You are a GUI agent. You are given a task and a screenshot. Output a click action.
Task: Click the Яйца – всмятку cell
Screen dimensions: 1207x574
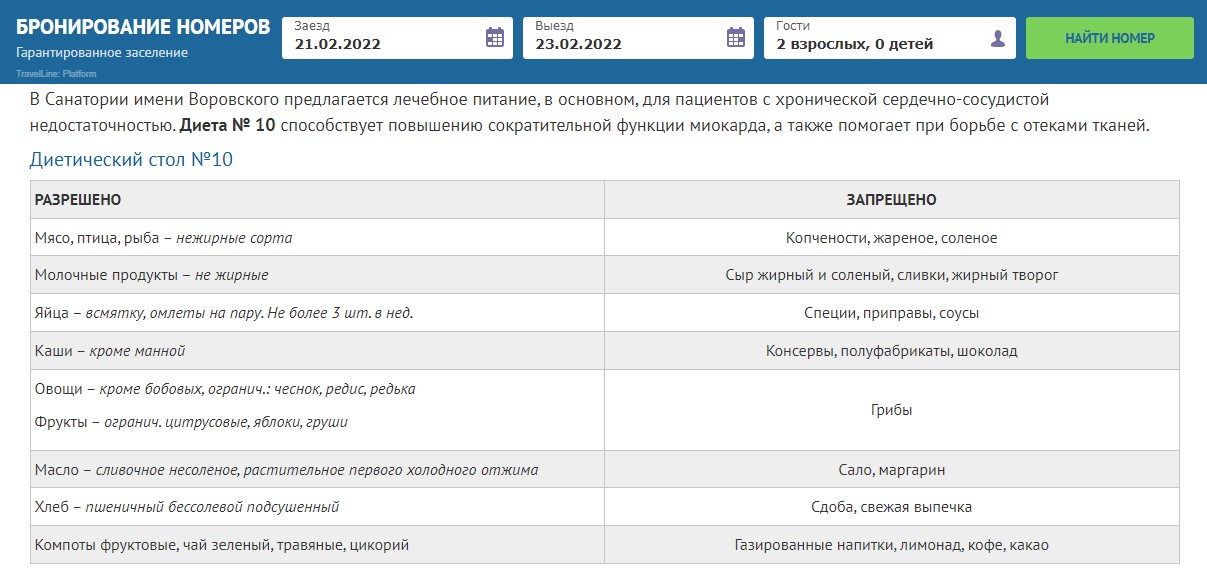tap(317, 313)
